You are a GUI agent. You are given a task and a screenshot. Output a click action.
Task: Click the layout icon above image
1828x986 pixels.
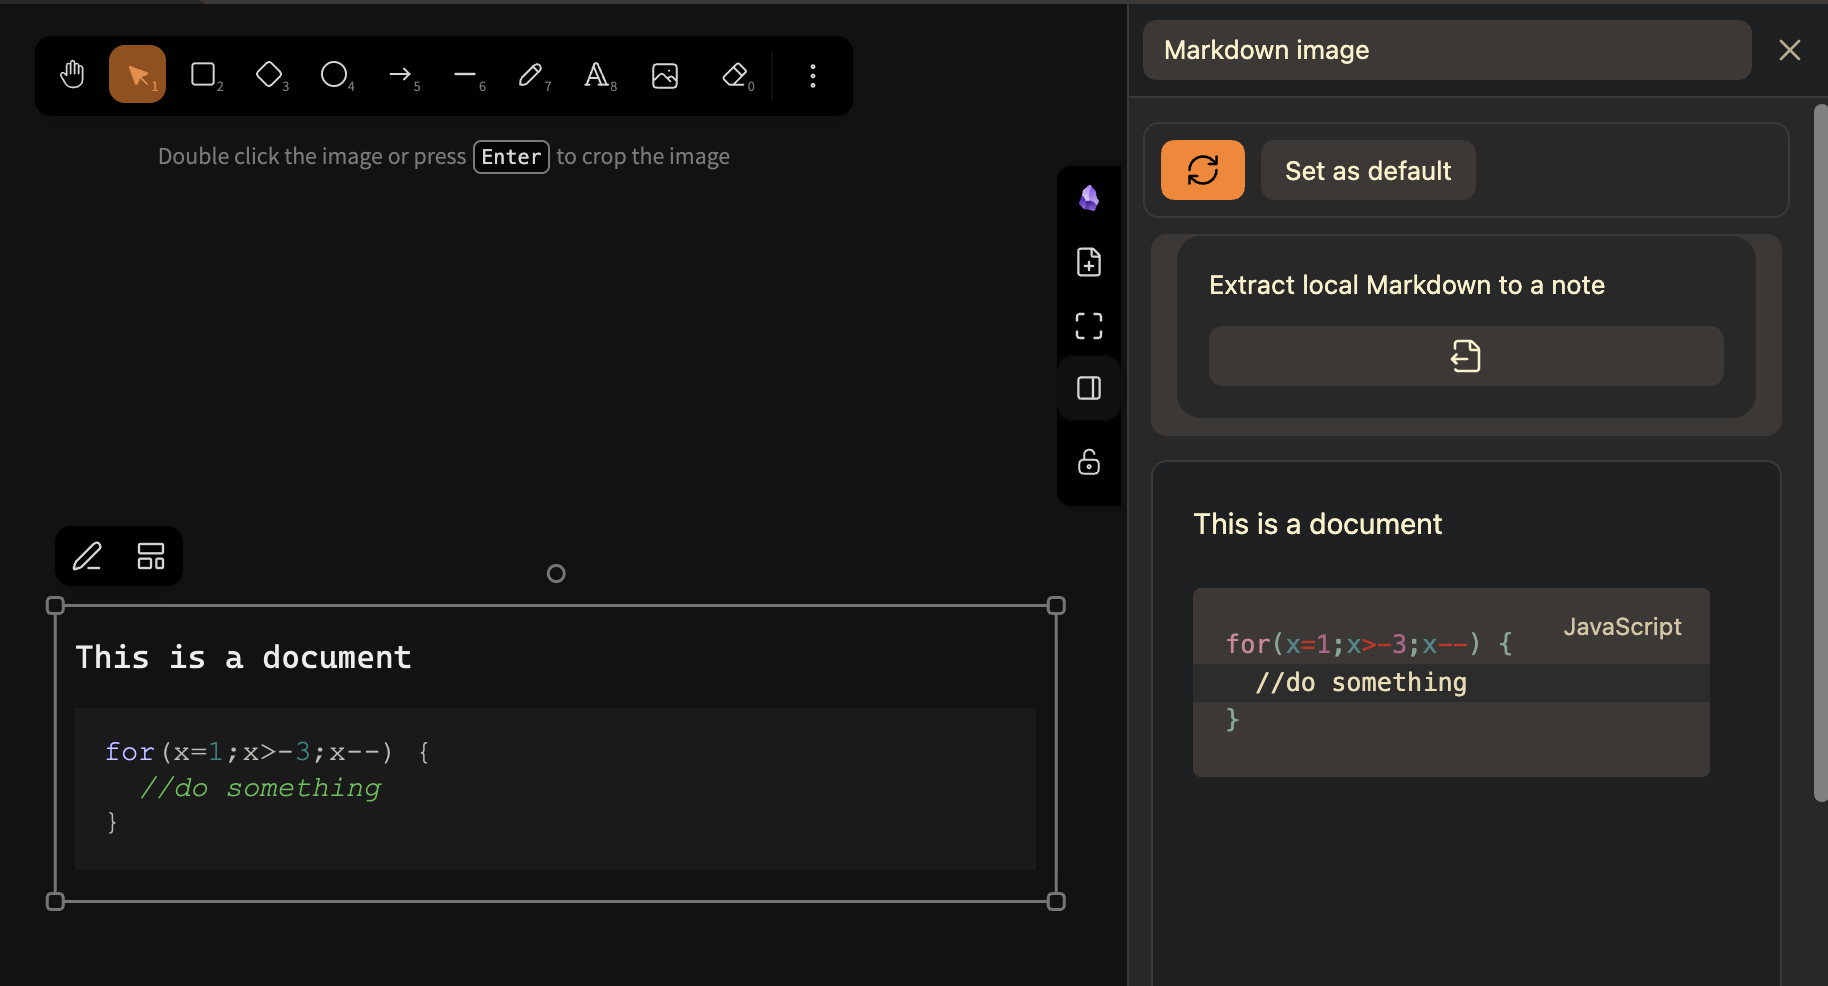click(151, 556)
